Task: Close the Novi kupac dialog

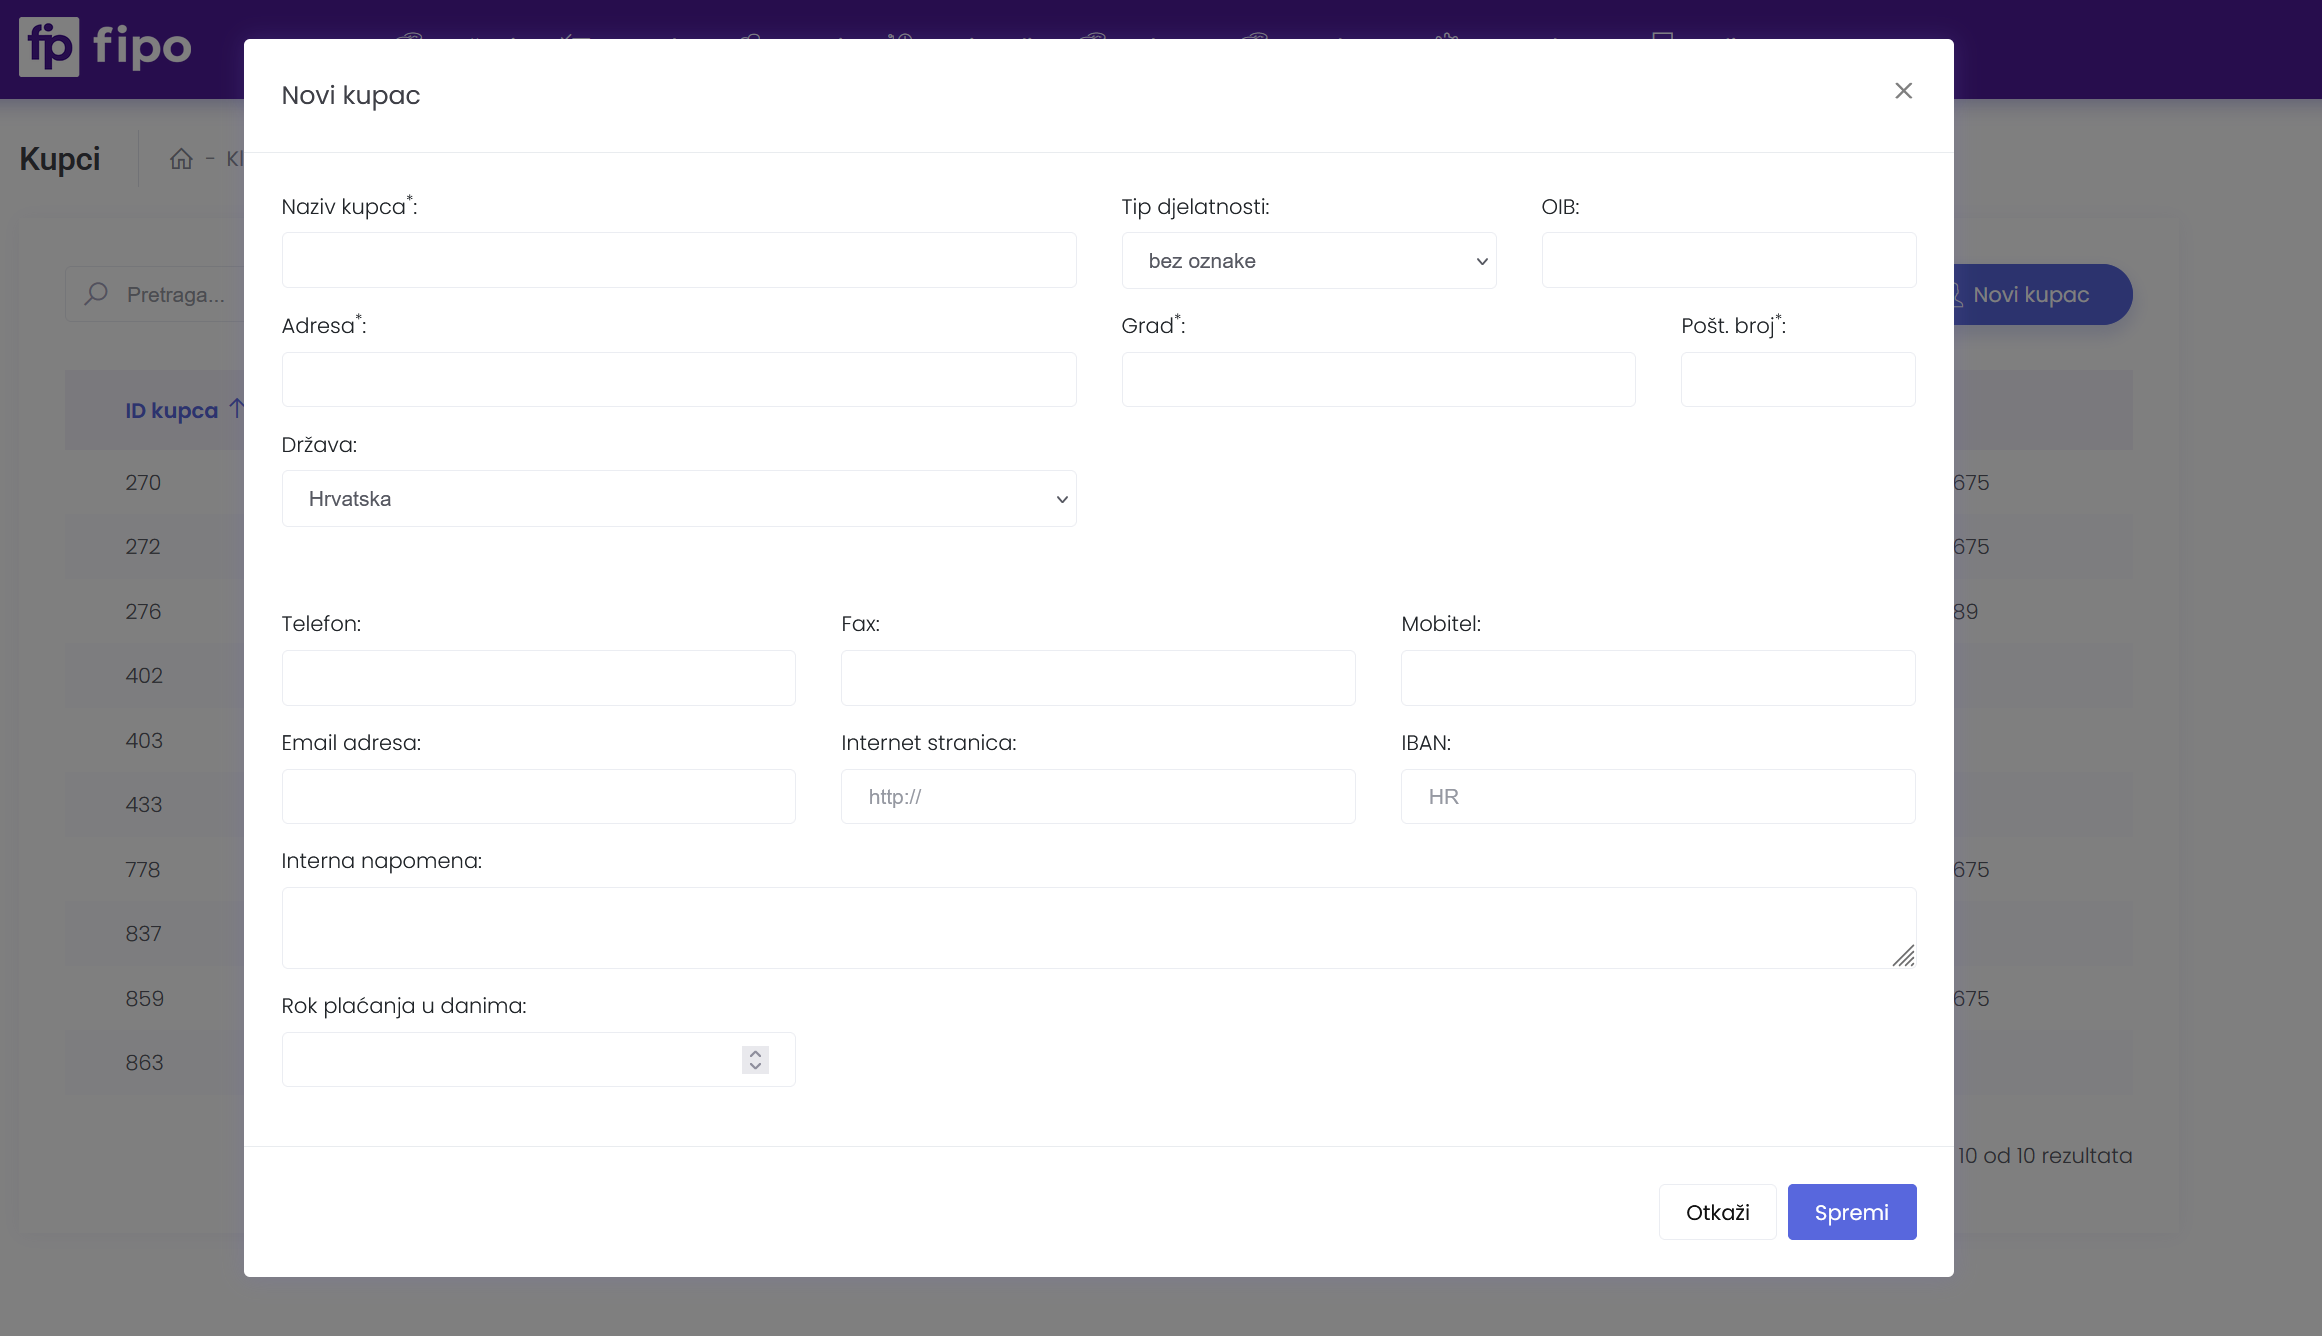Action: coord(1903,91)
